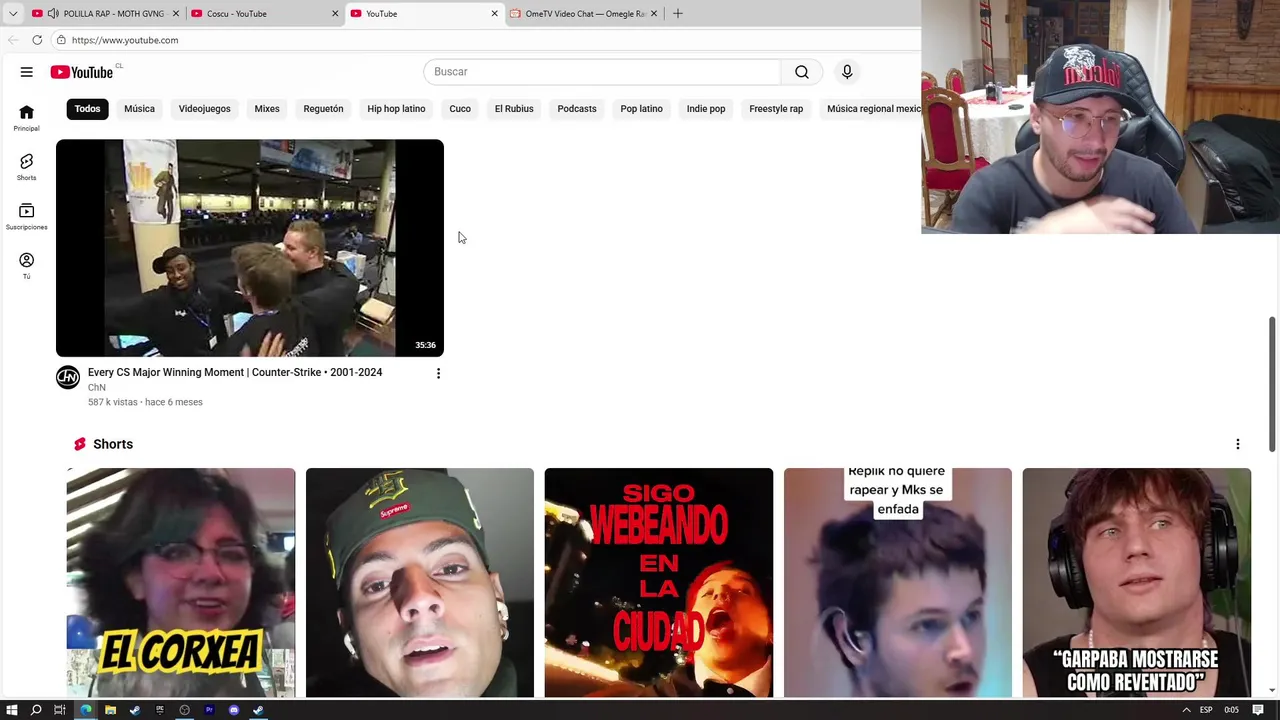This screenshot has height=720, width=1280.
Task: Select the Cuco filter chip
Action: tap(460, 108)
